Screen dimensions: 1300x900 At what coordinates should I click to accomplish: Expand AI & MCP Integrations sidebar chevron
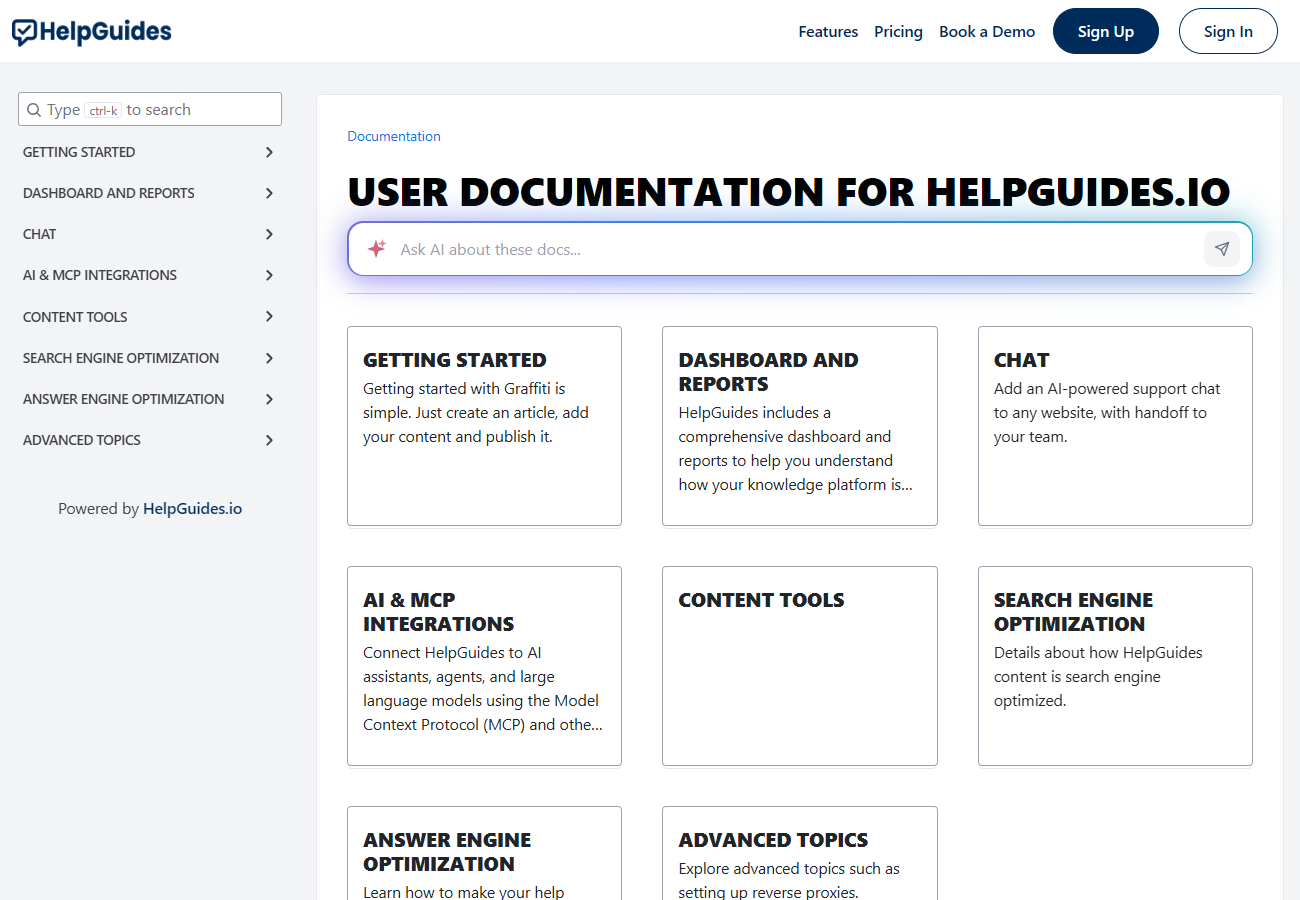click(269, 275)
